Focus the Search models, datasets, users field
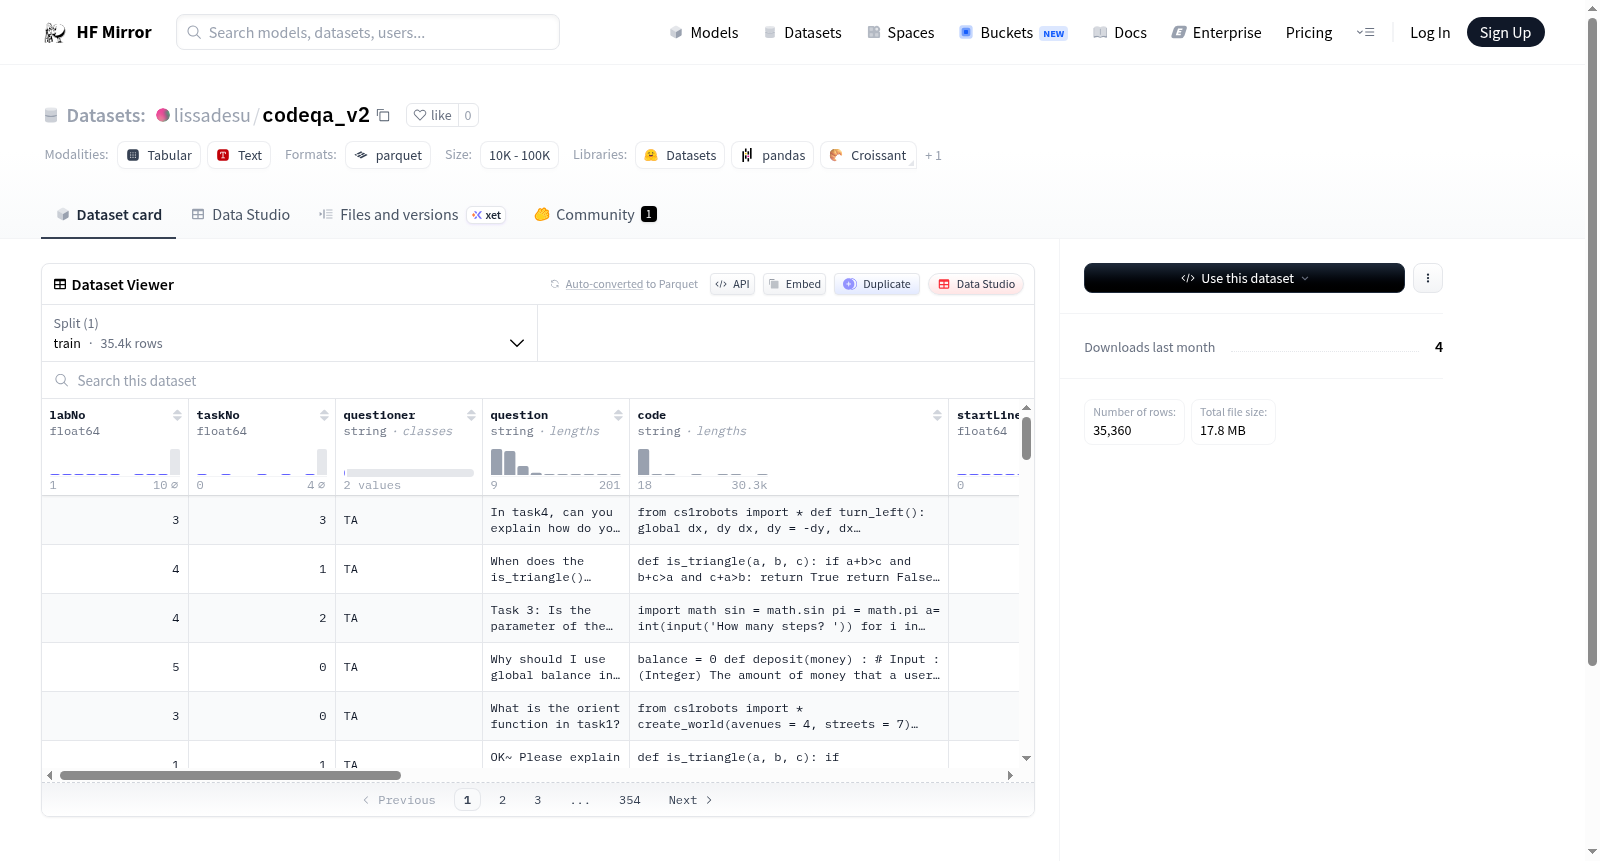1600x861 pixels. coord(368,32)
